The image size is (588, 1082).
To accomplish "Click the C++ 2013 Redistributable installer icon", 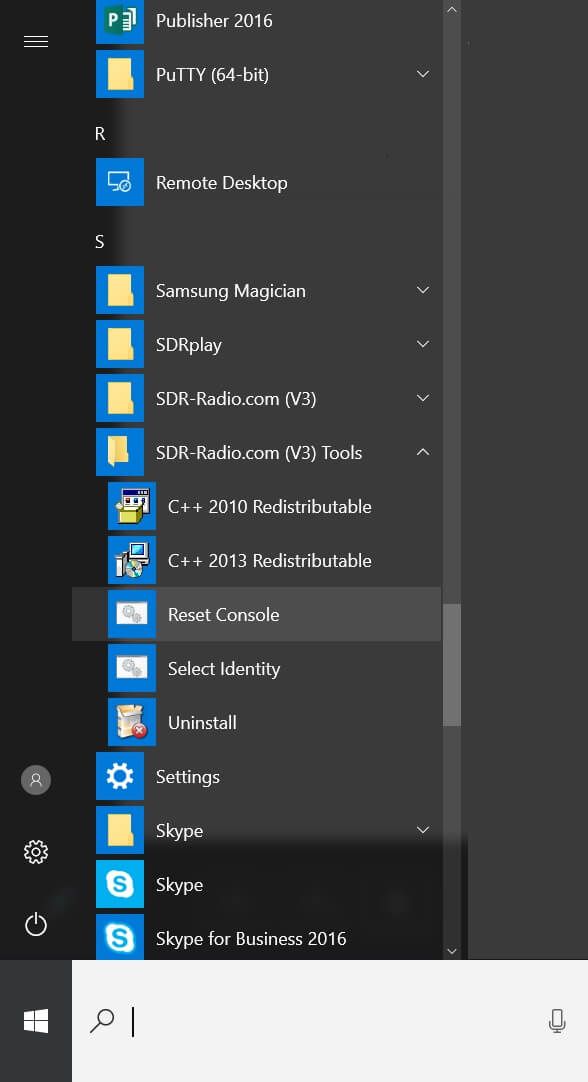I will point(132,560).
